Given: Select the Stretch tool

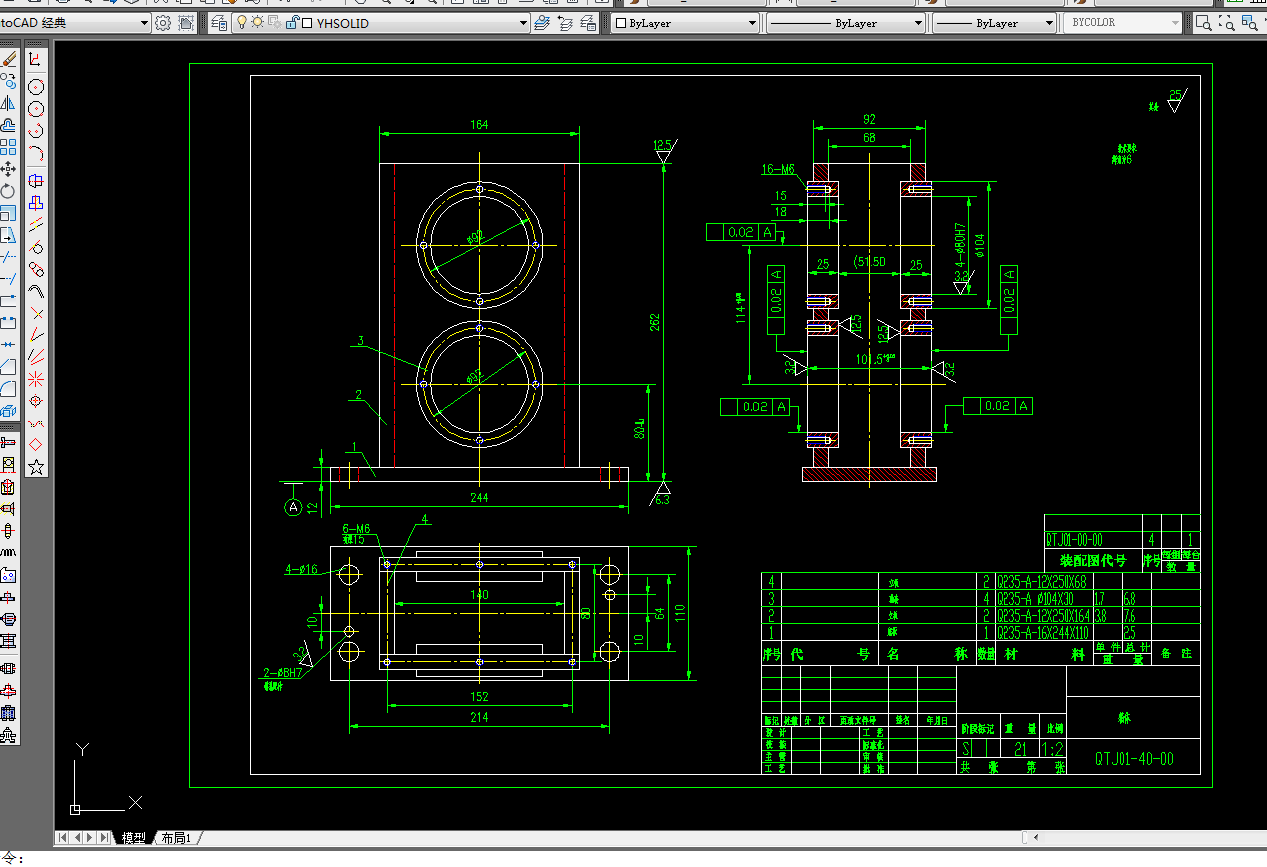Looking at the screenshot, I should point(8,235).
